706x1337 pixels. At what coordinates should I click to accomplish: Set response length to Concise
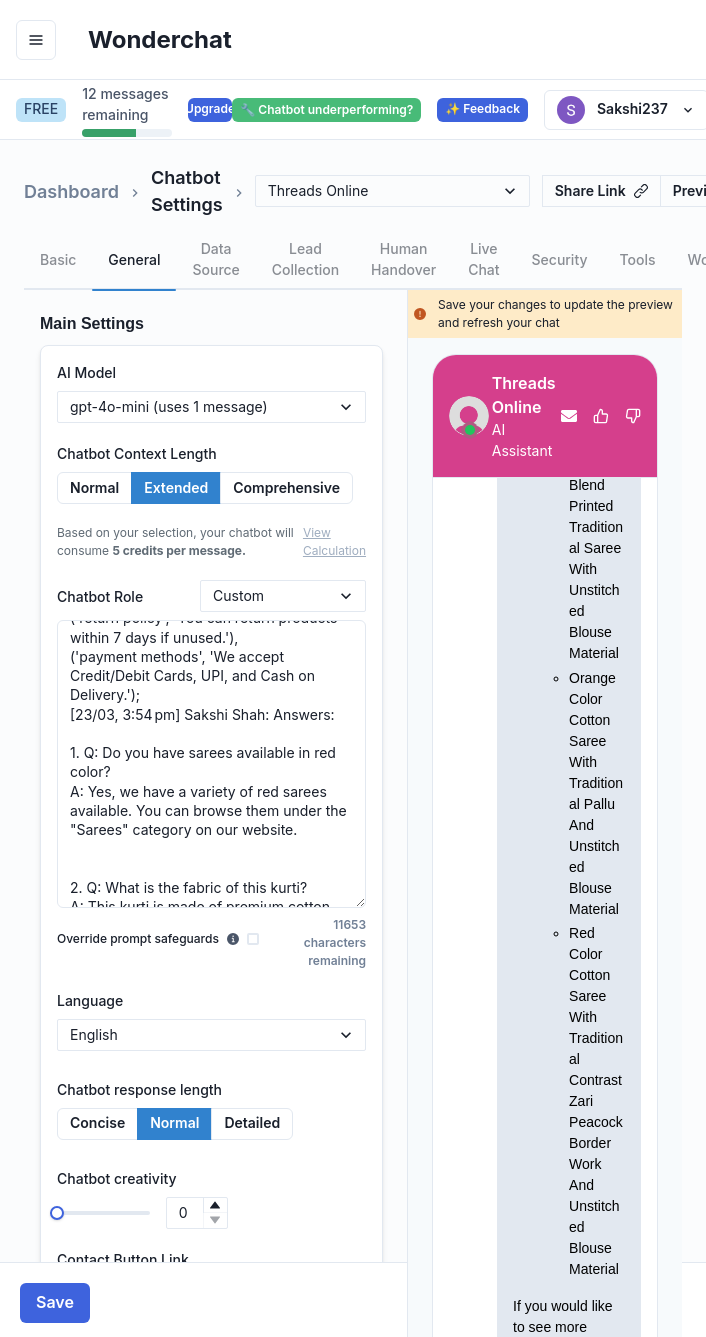97,1123
